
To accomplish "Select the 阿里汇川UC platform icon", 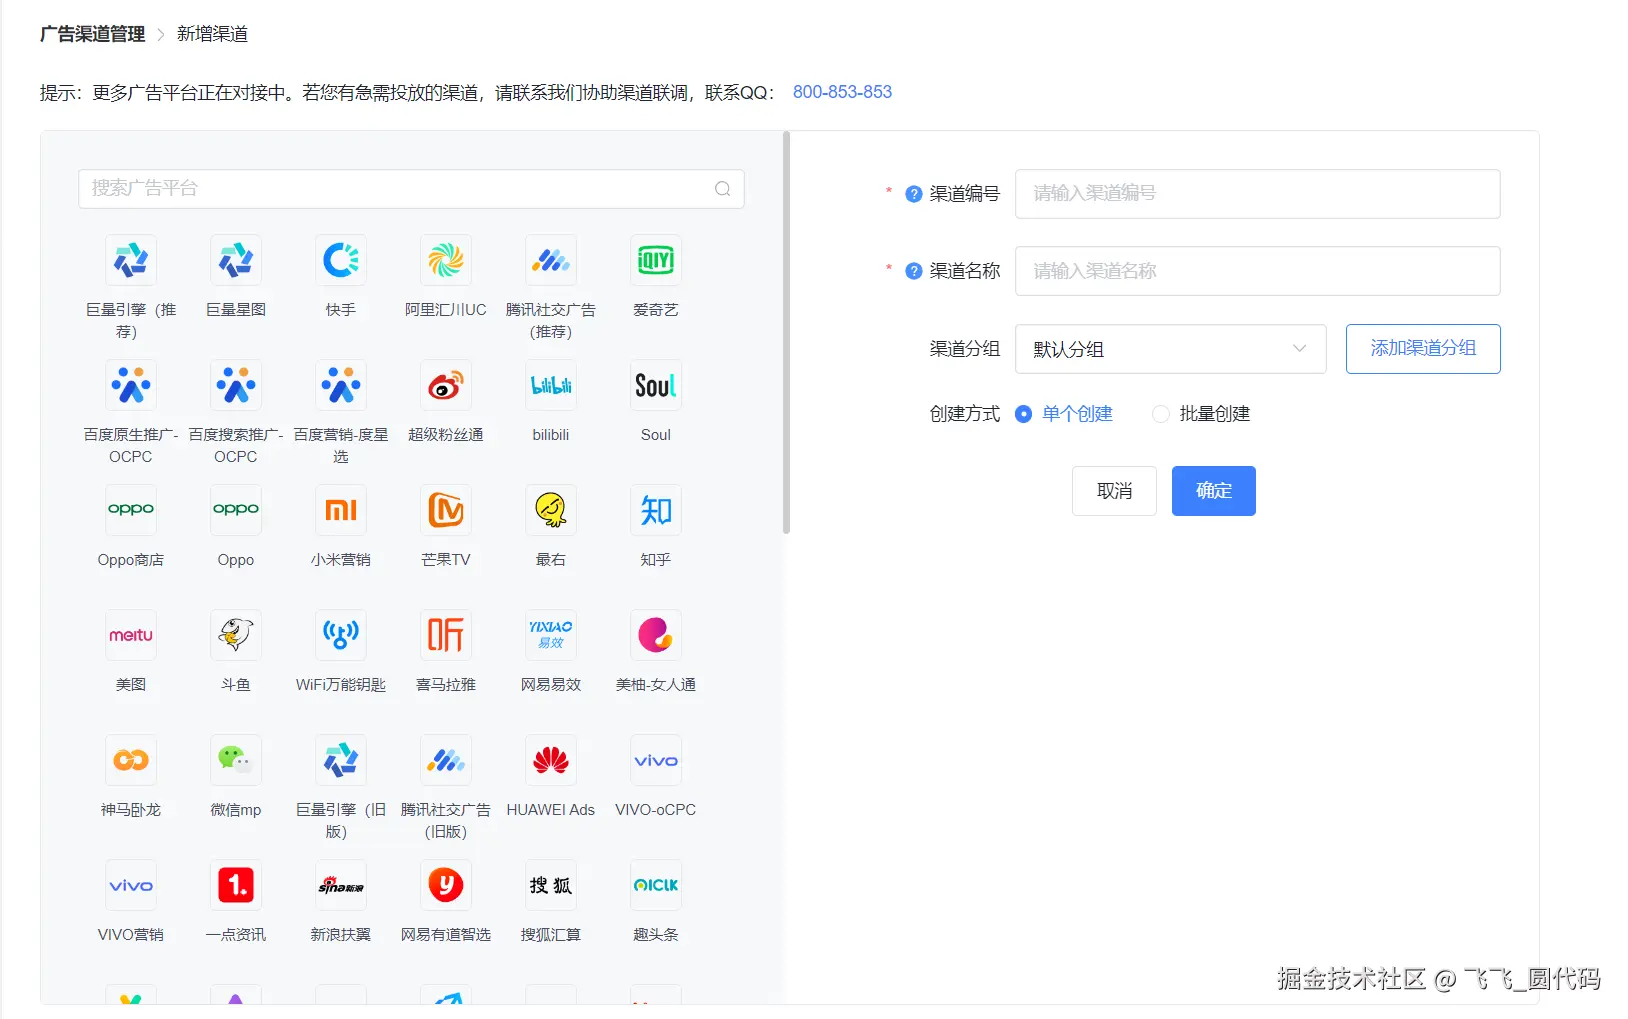I will [446, 260].
